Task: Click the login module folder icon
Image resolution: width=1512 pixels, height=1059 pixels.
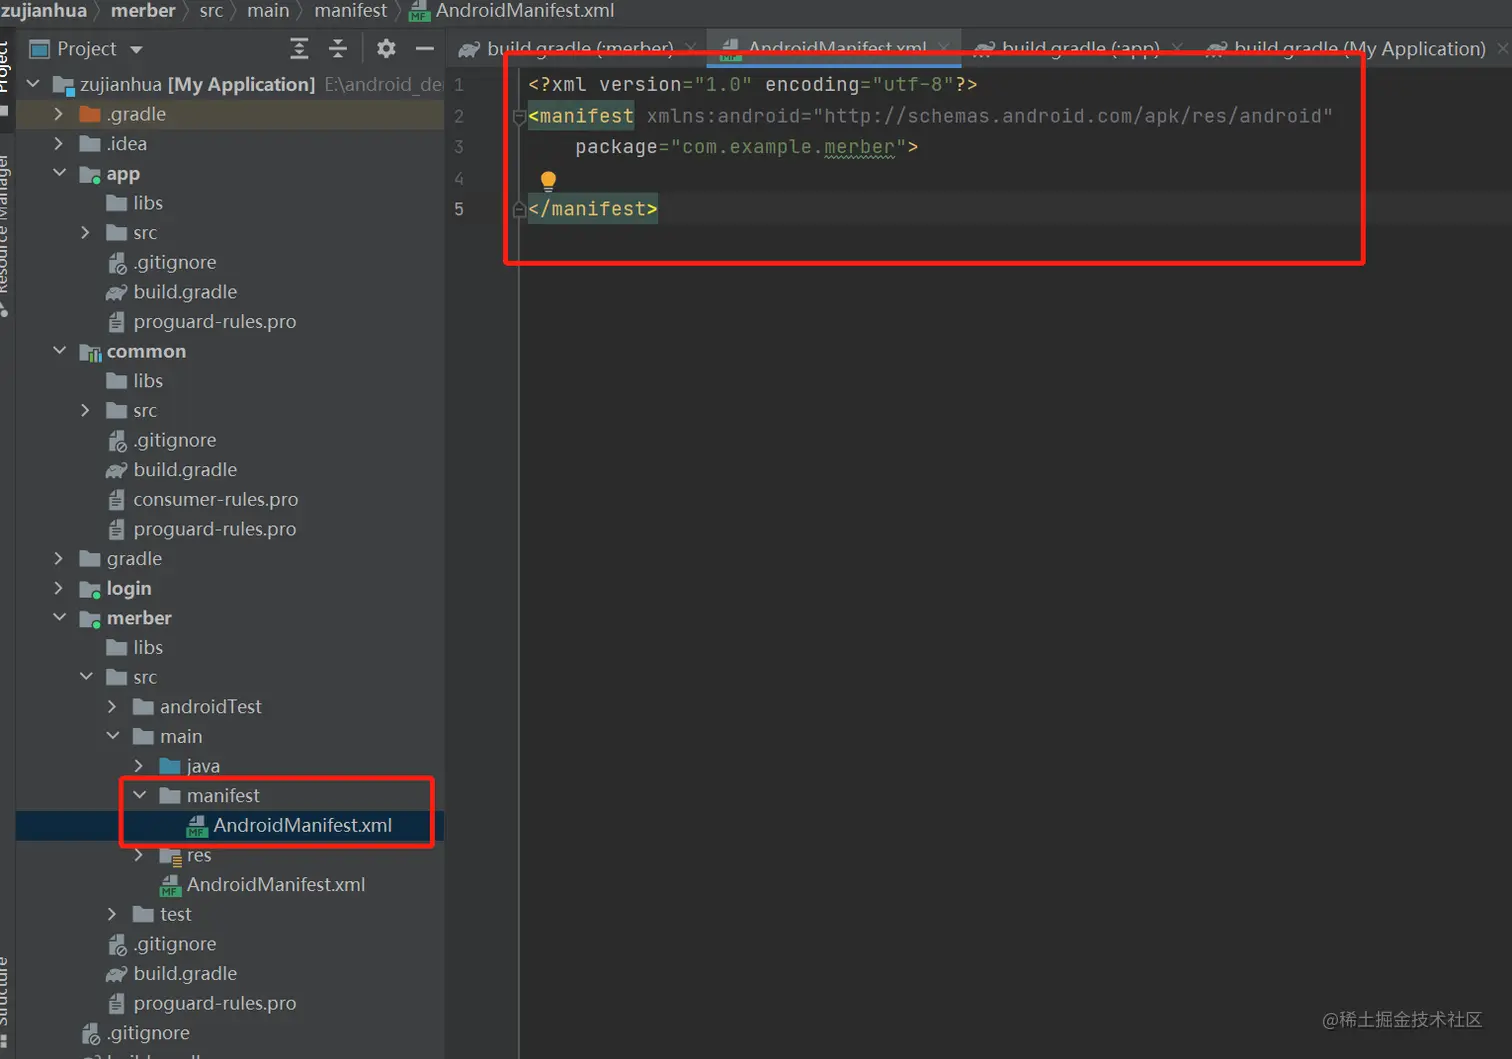Action: click(x=90, y=589)
